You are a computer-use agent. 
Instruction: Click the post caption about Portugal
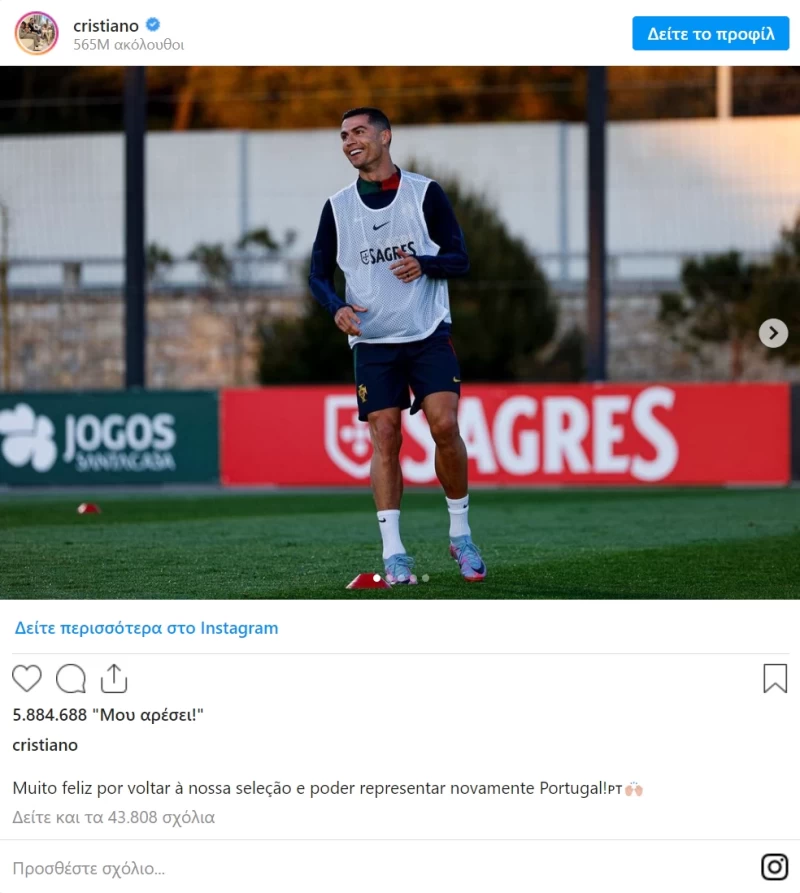pos(327,788)
